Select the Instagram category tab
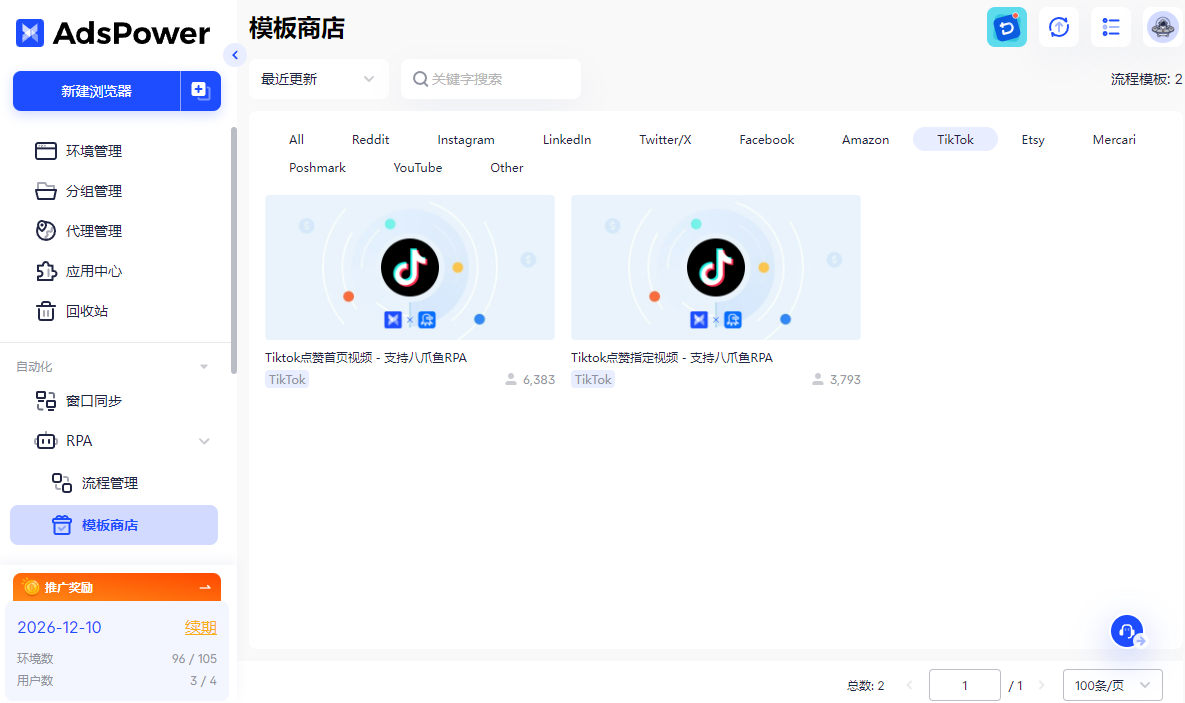The image size is (1185, 703). (466, 140)
